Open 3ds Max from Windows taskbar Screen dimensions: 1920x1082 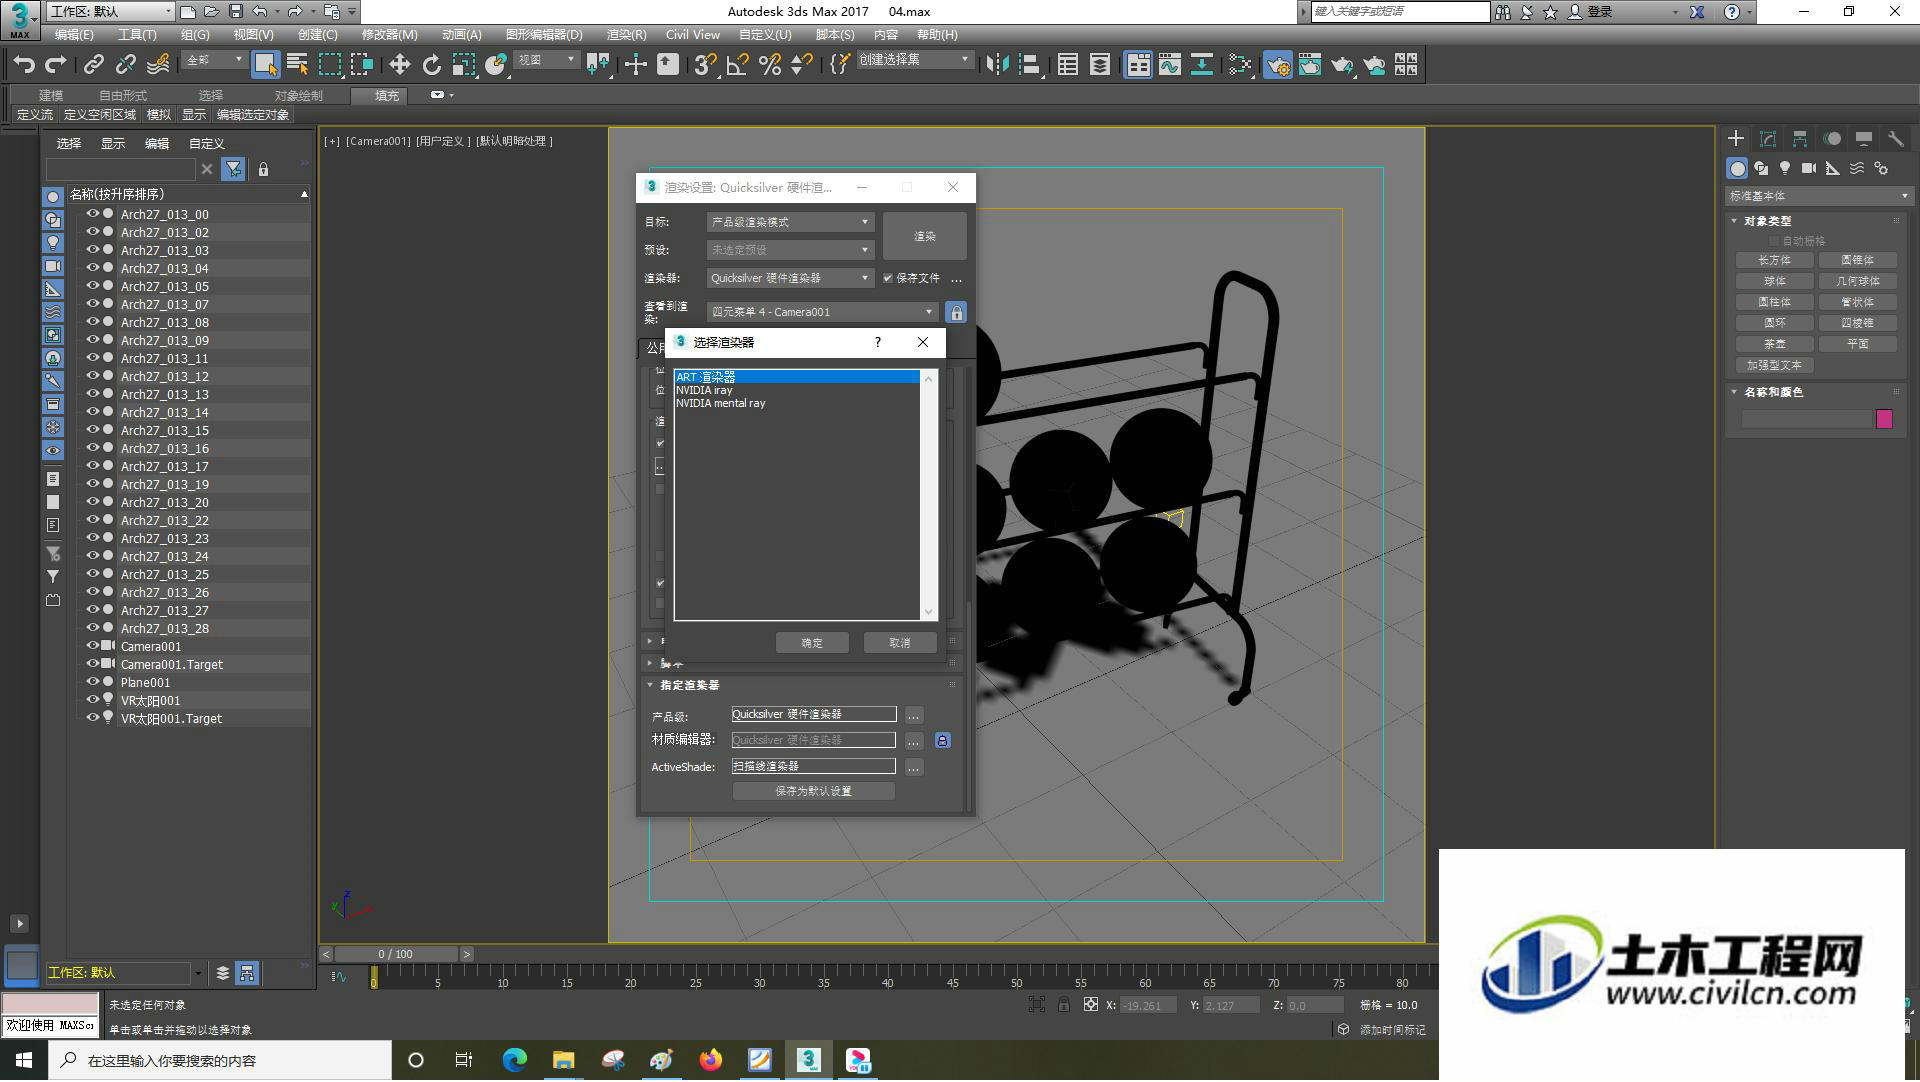[x=809, y=1060]
